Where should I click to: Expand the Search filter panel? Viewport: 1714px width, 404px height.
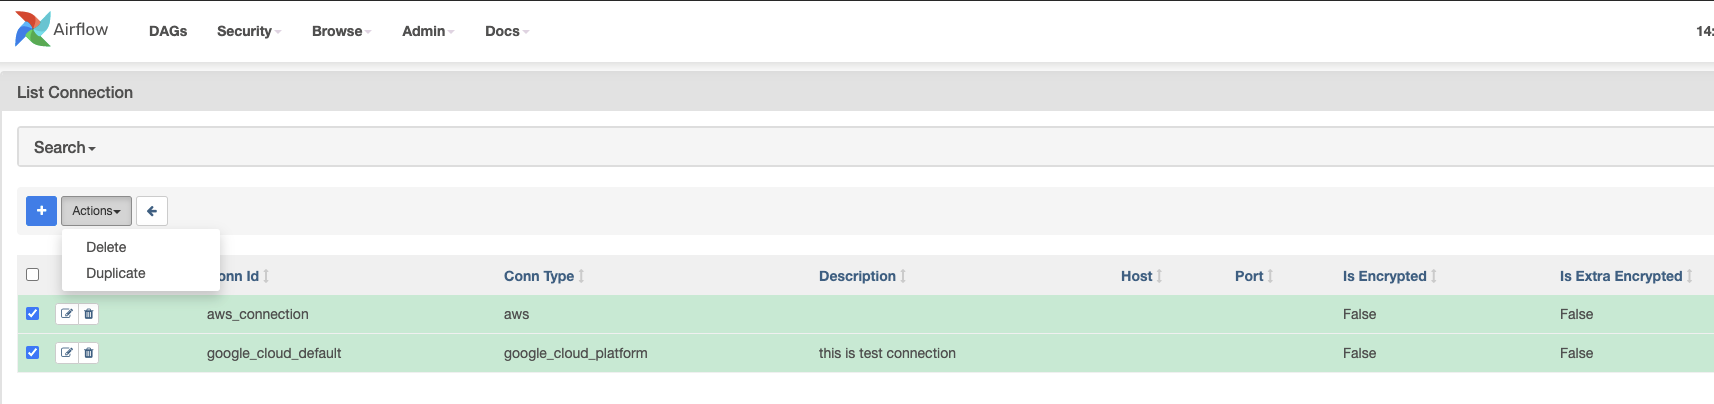pos(65,148)
